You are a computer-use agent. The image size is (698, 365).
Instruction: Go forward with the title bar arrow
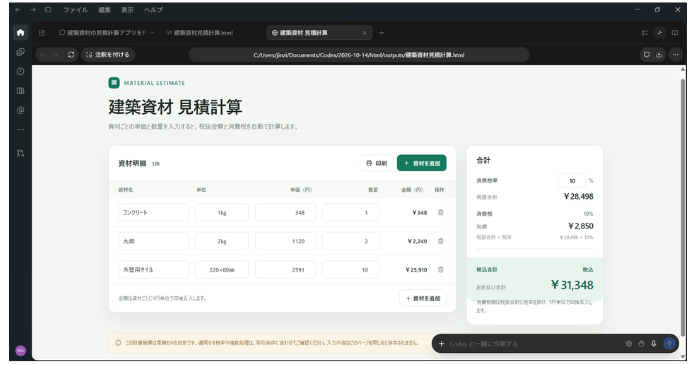(33, 9)
